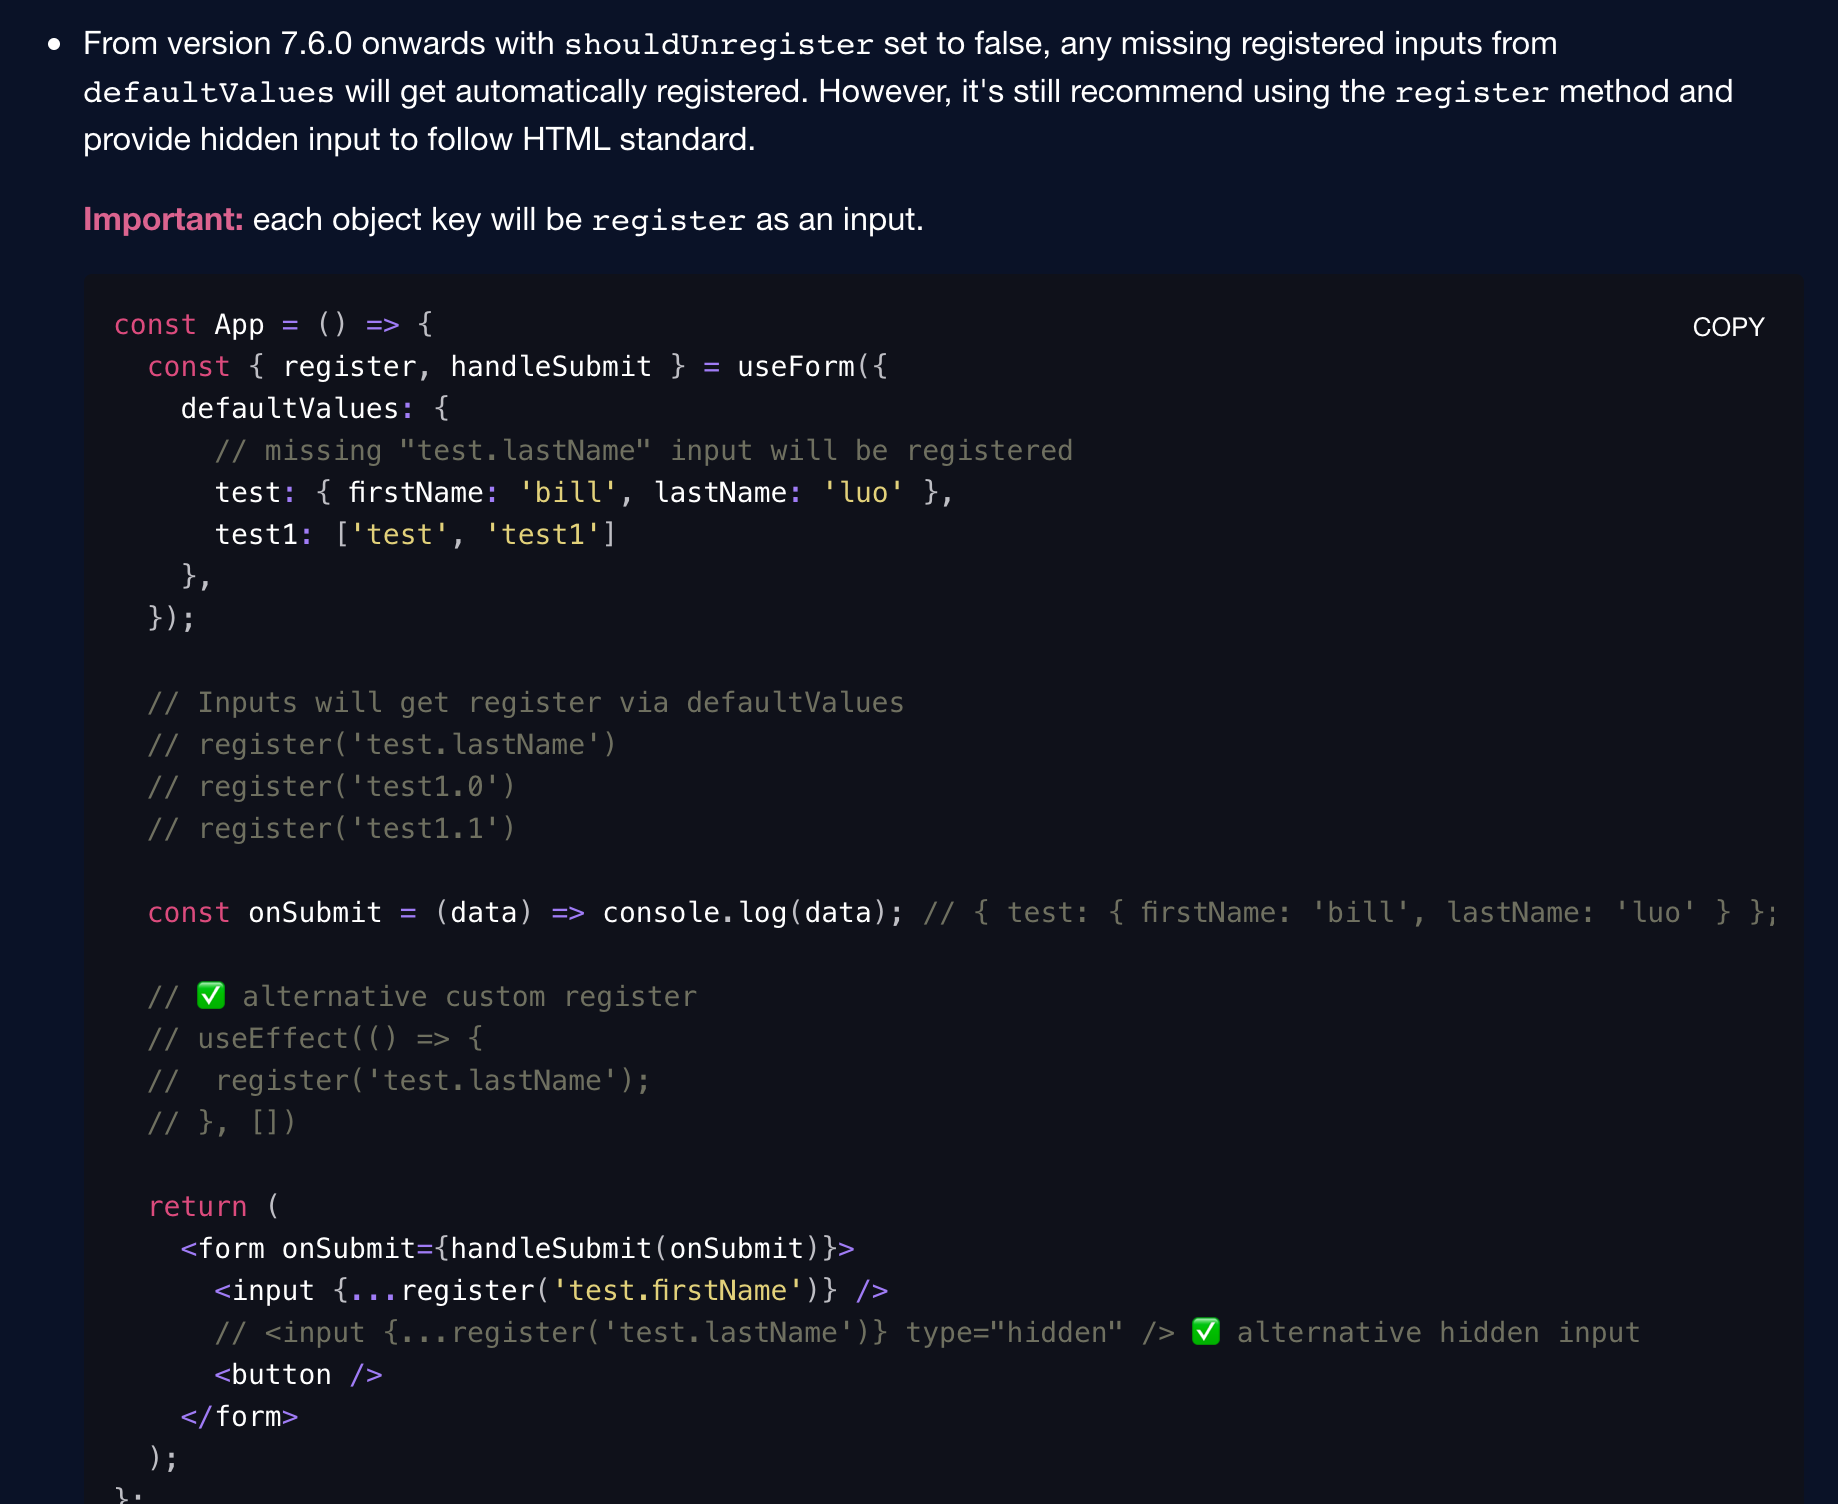Click the 'luo' string in the test object
This screenshot has height=1504, width=1838.
tap(863, 493)
